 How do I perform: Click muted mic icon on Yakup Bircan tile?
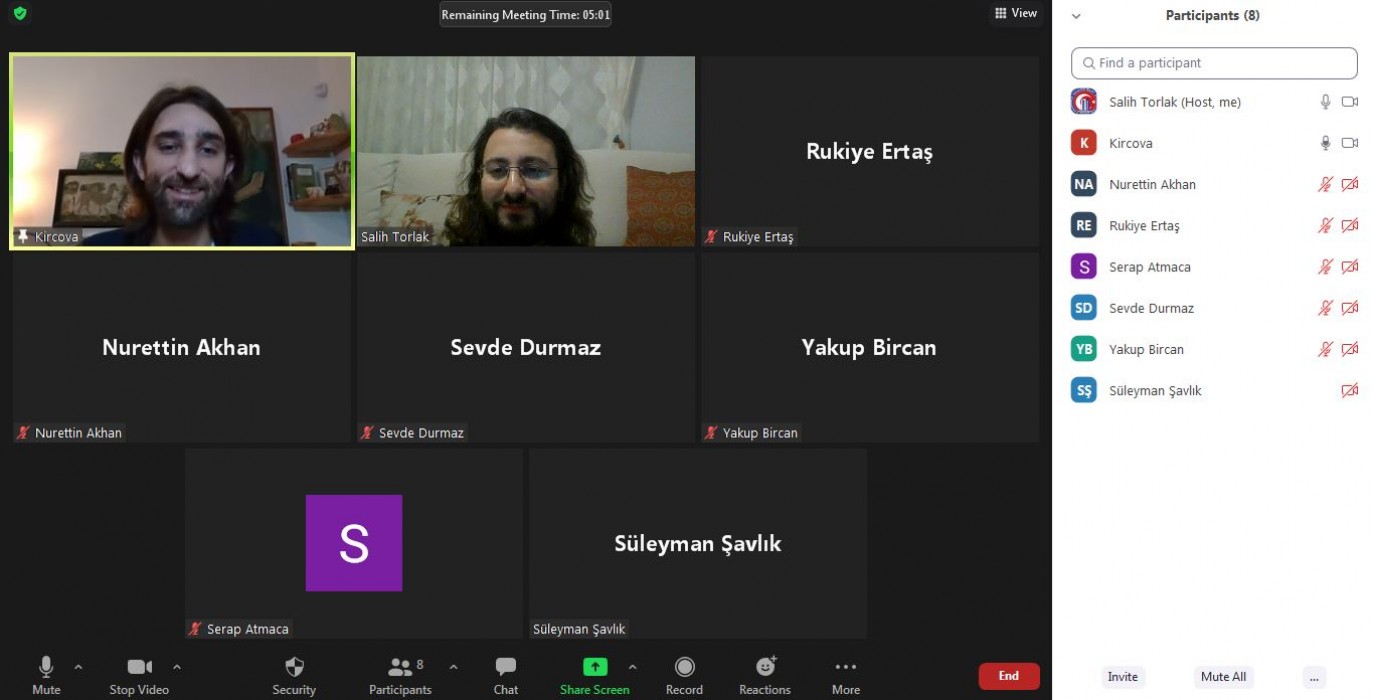(x=711, y=433)
